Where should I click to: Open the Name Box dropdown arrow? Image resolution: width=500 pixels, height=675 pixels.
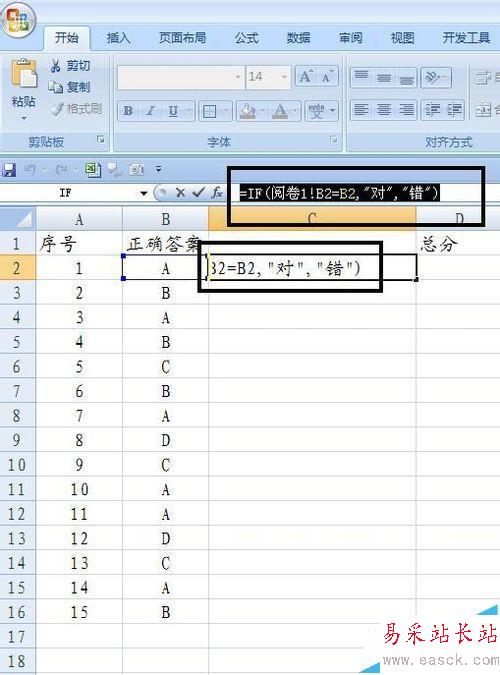point(143,193)
